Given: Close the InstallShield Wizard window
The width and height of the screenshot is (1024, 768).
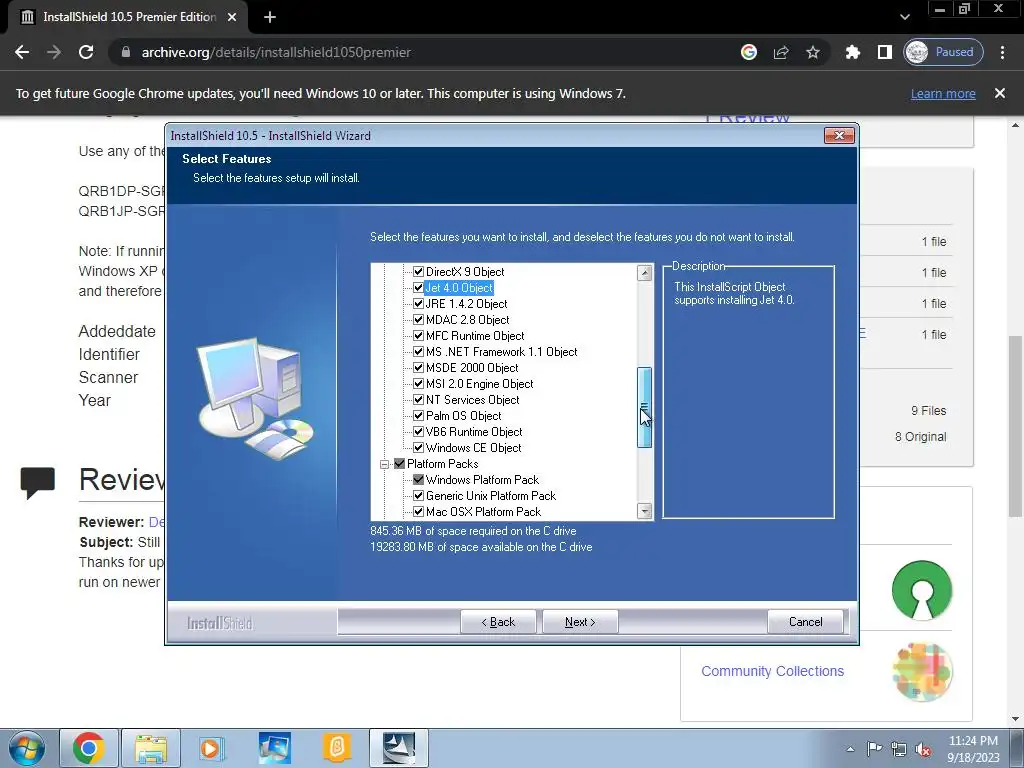Looking at the screenshot, I should [x=839, y=135].
